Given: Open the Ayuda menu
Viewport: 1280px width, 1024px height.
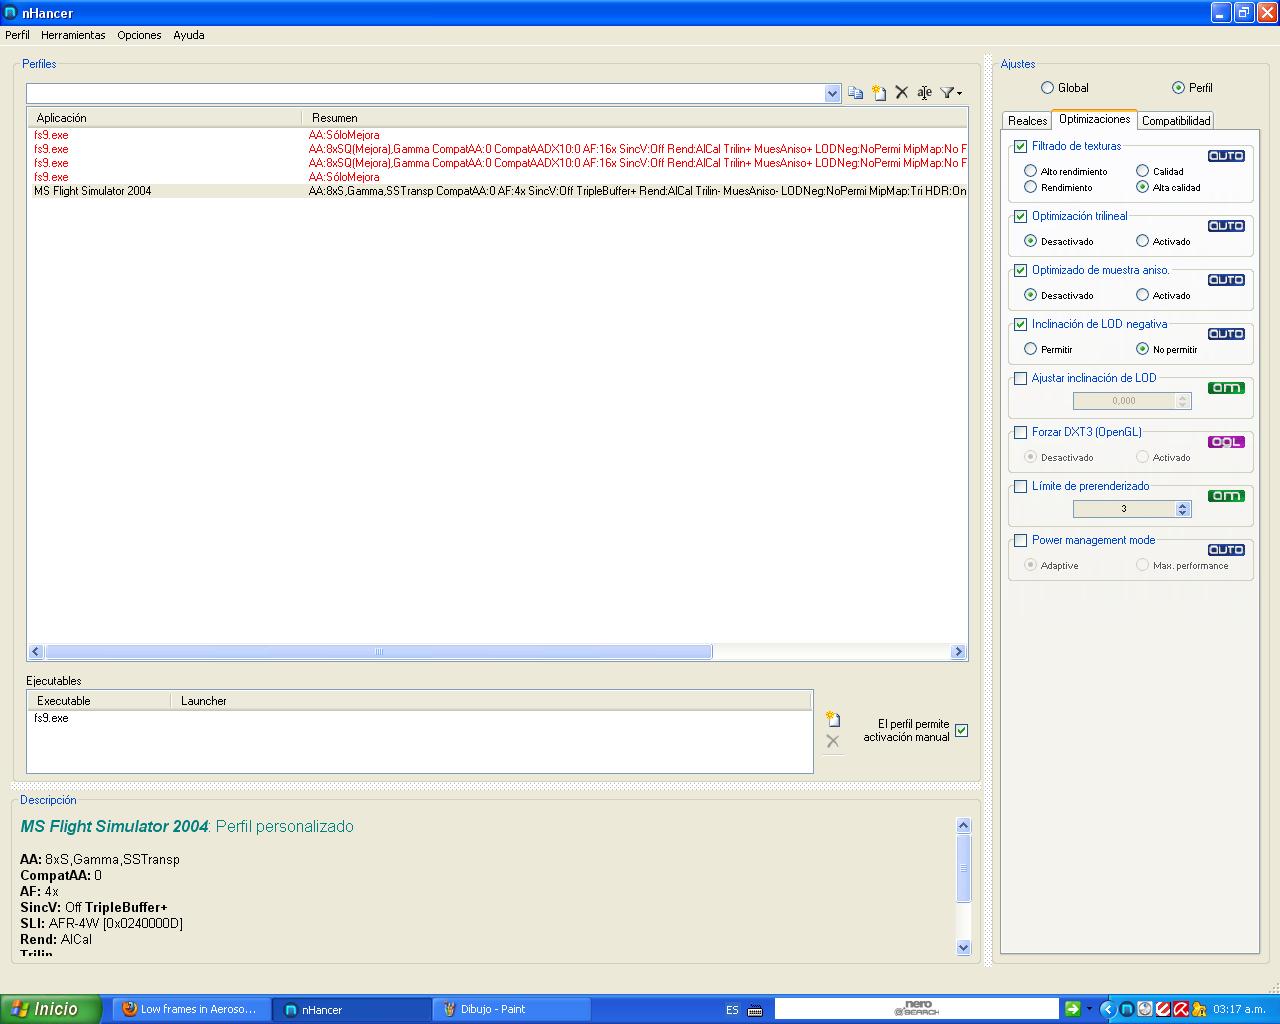Looking at the screenshot, I should tap(189, 35).
